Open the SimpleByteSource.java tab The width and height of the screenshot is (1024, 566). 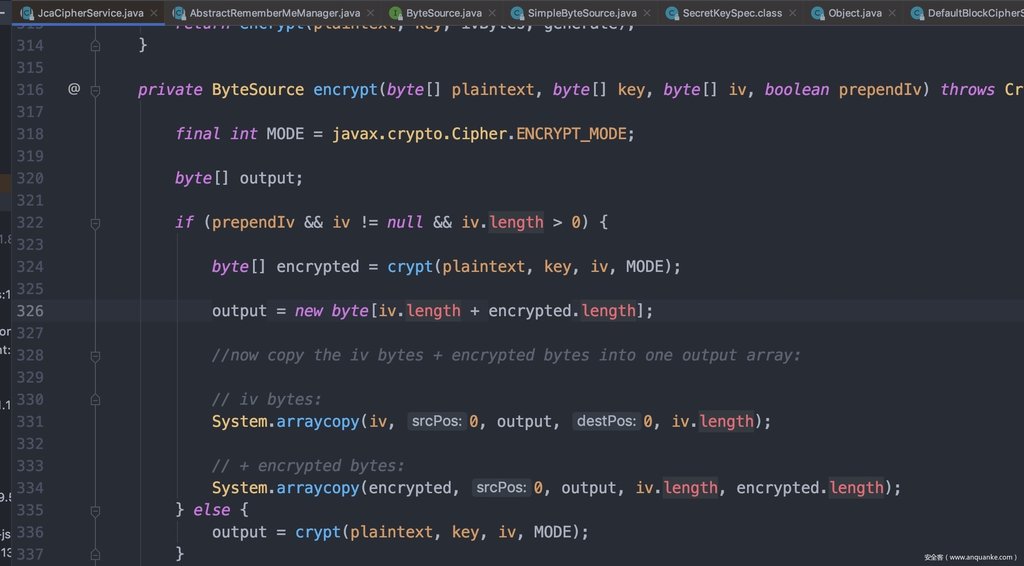(581, 13)
